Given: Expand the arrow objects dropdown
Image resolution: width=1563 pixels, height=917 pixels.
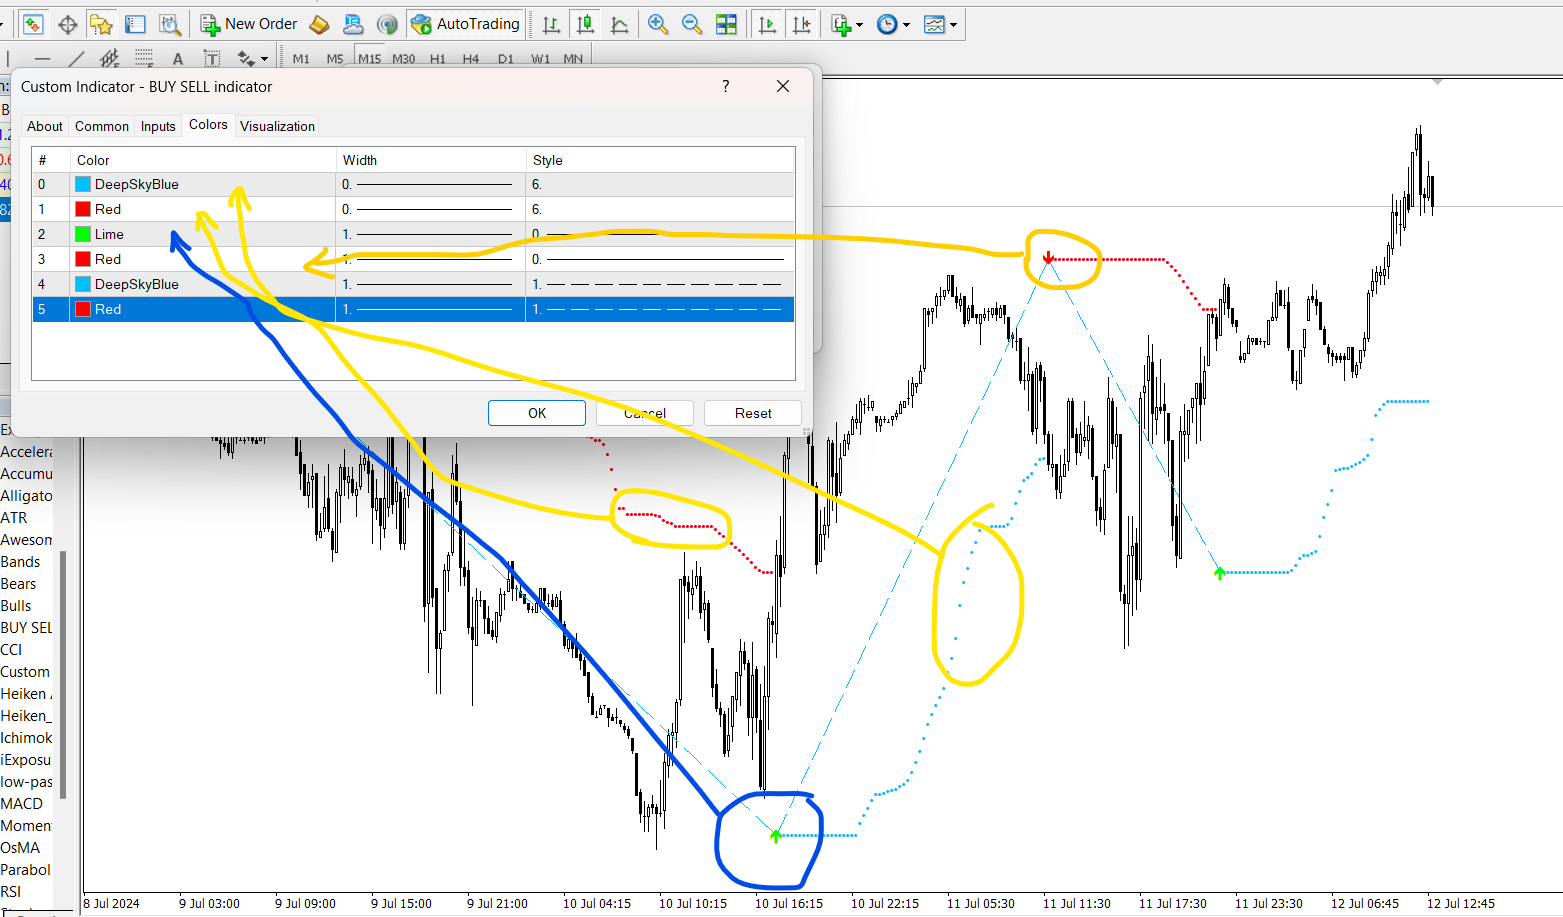Looking at the screenshot, I should click(264, 59).
